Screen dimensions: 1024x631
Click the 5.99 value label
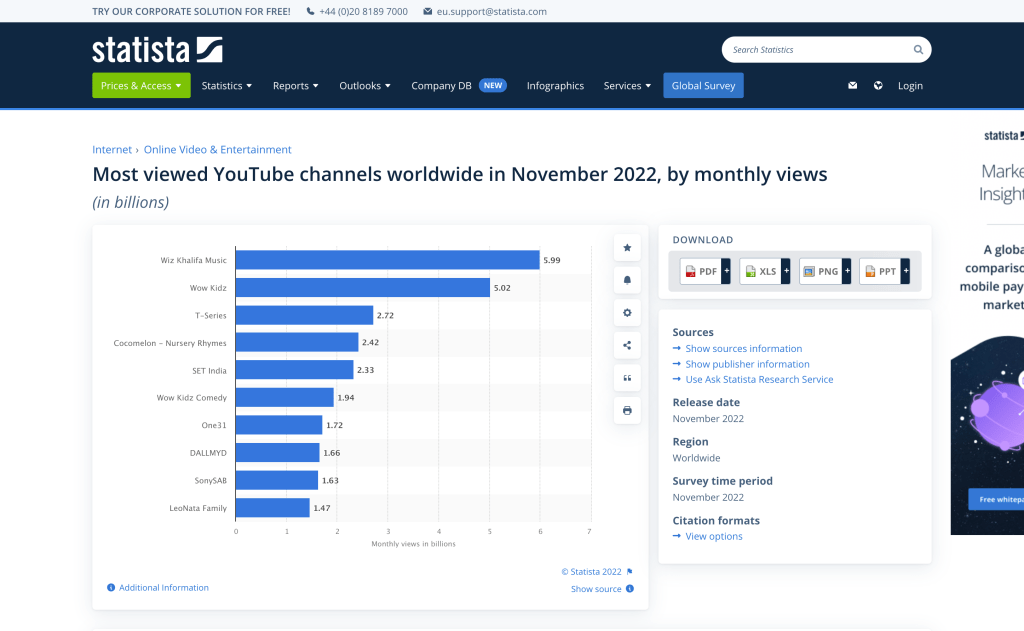tap(552, 260)
